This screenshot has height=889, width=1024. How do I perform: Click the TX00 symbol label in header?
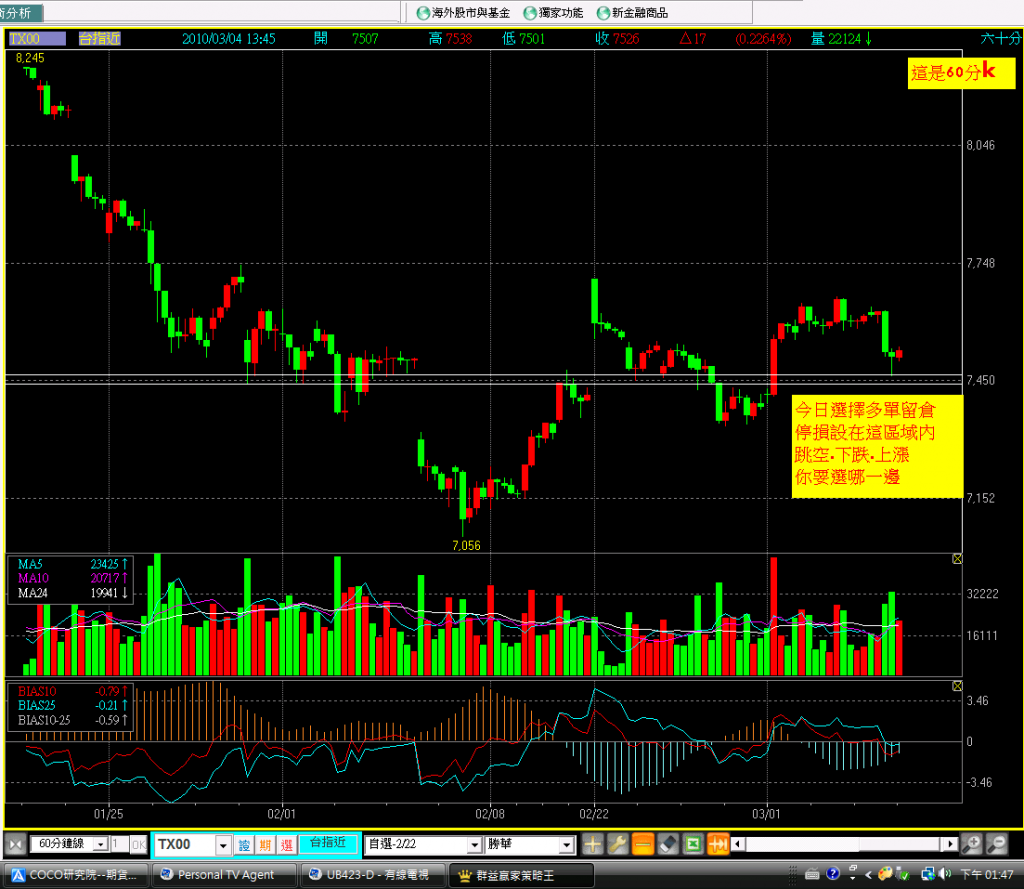[37, 39]
